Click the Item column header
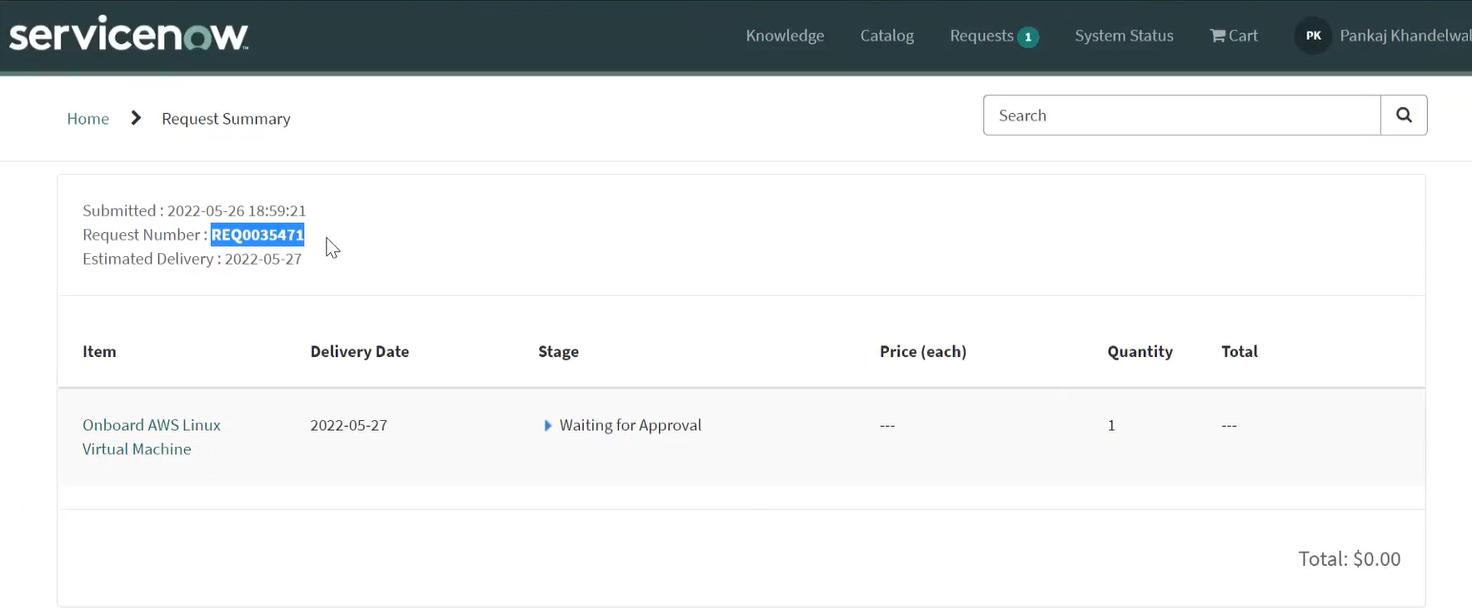1472x608 pixels. (x=99, y=351)
